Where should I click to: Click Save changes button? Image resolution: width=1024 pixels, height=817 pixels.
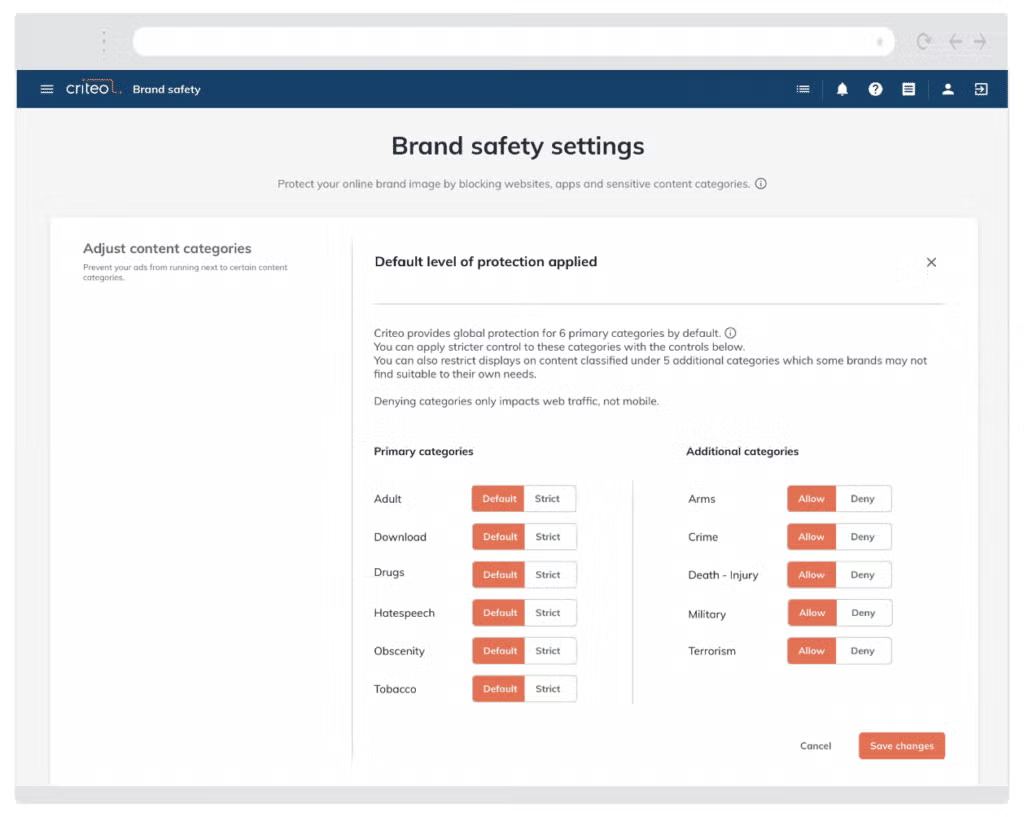coord(902,746)
